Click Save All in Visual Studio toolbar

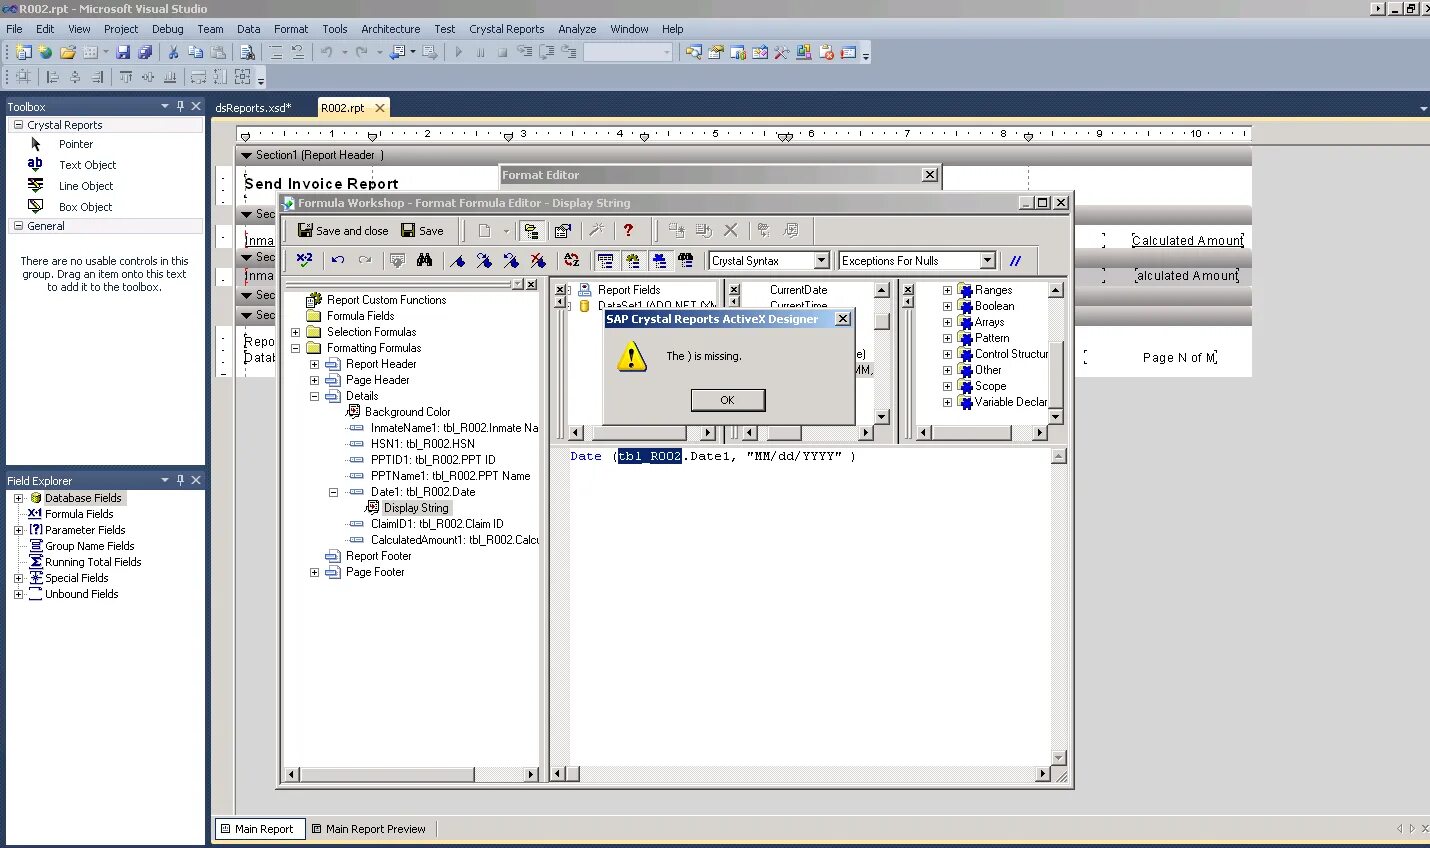point(145,52)
